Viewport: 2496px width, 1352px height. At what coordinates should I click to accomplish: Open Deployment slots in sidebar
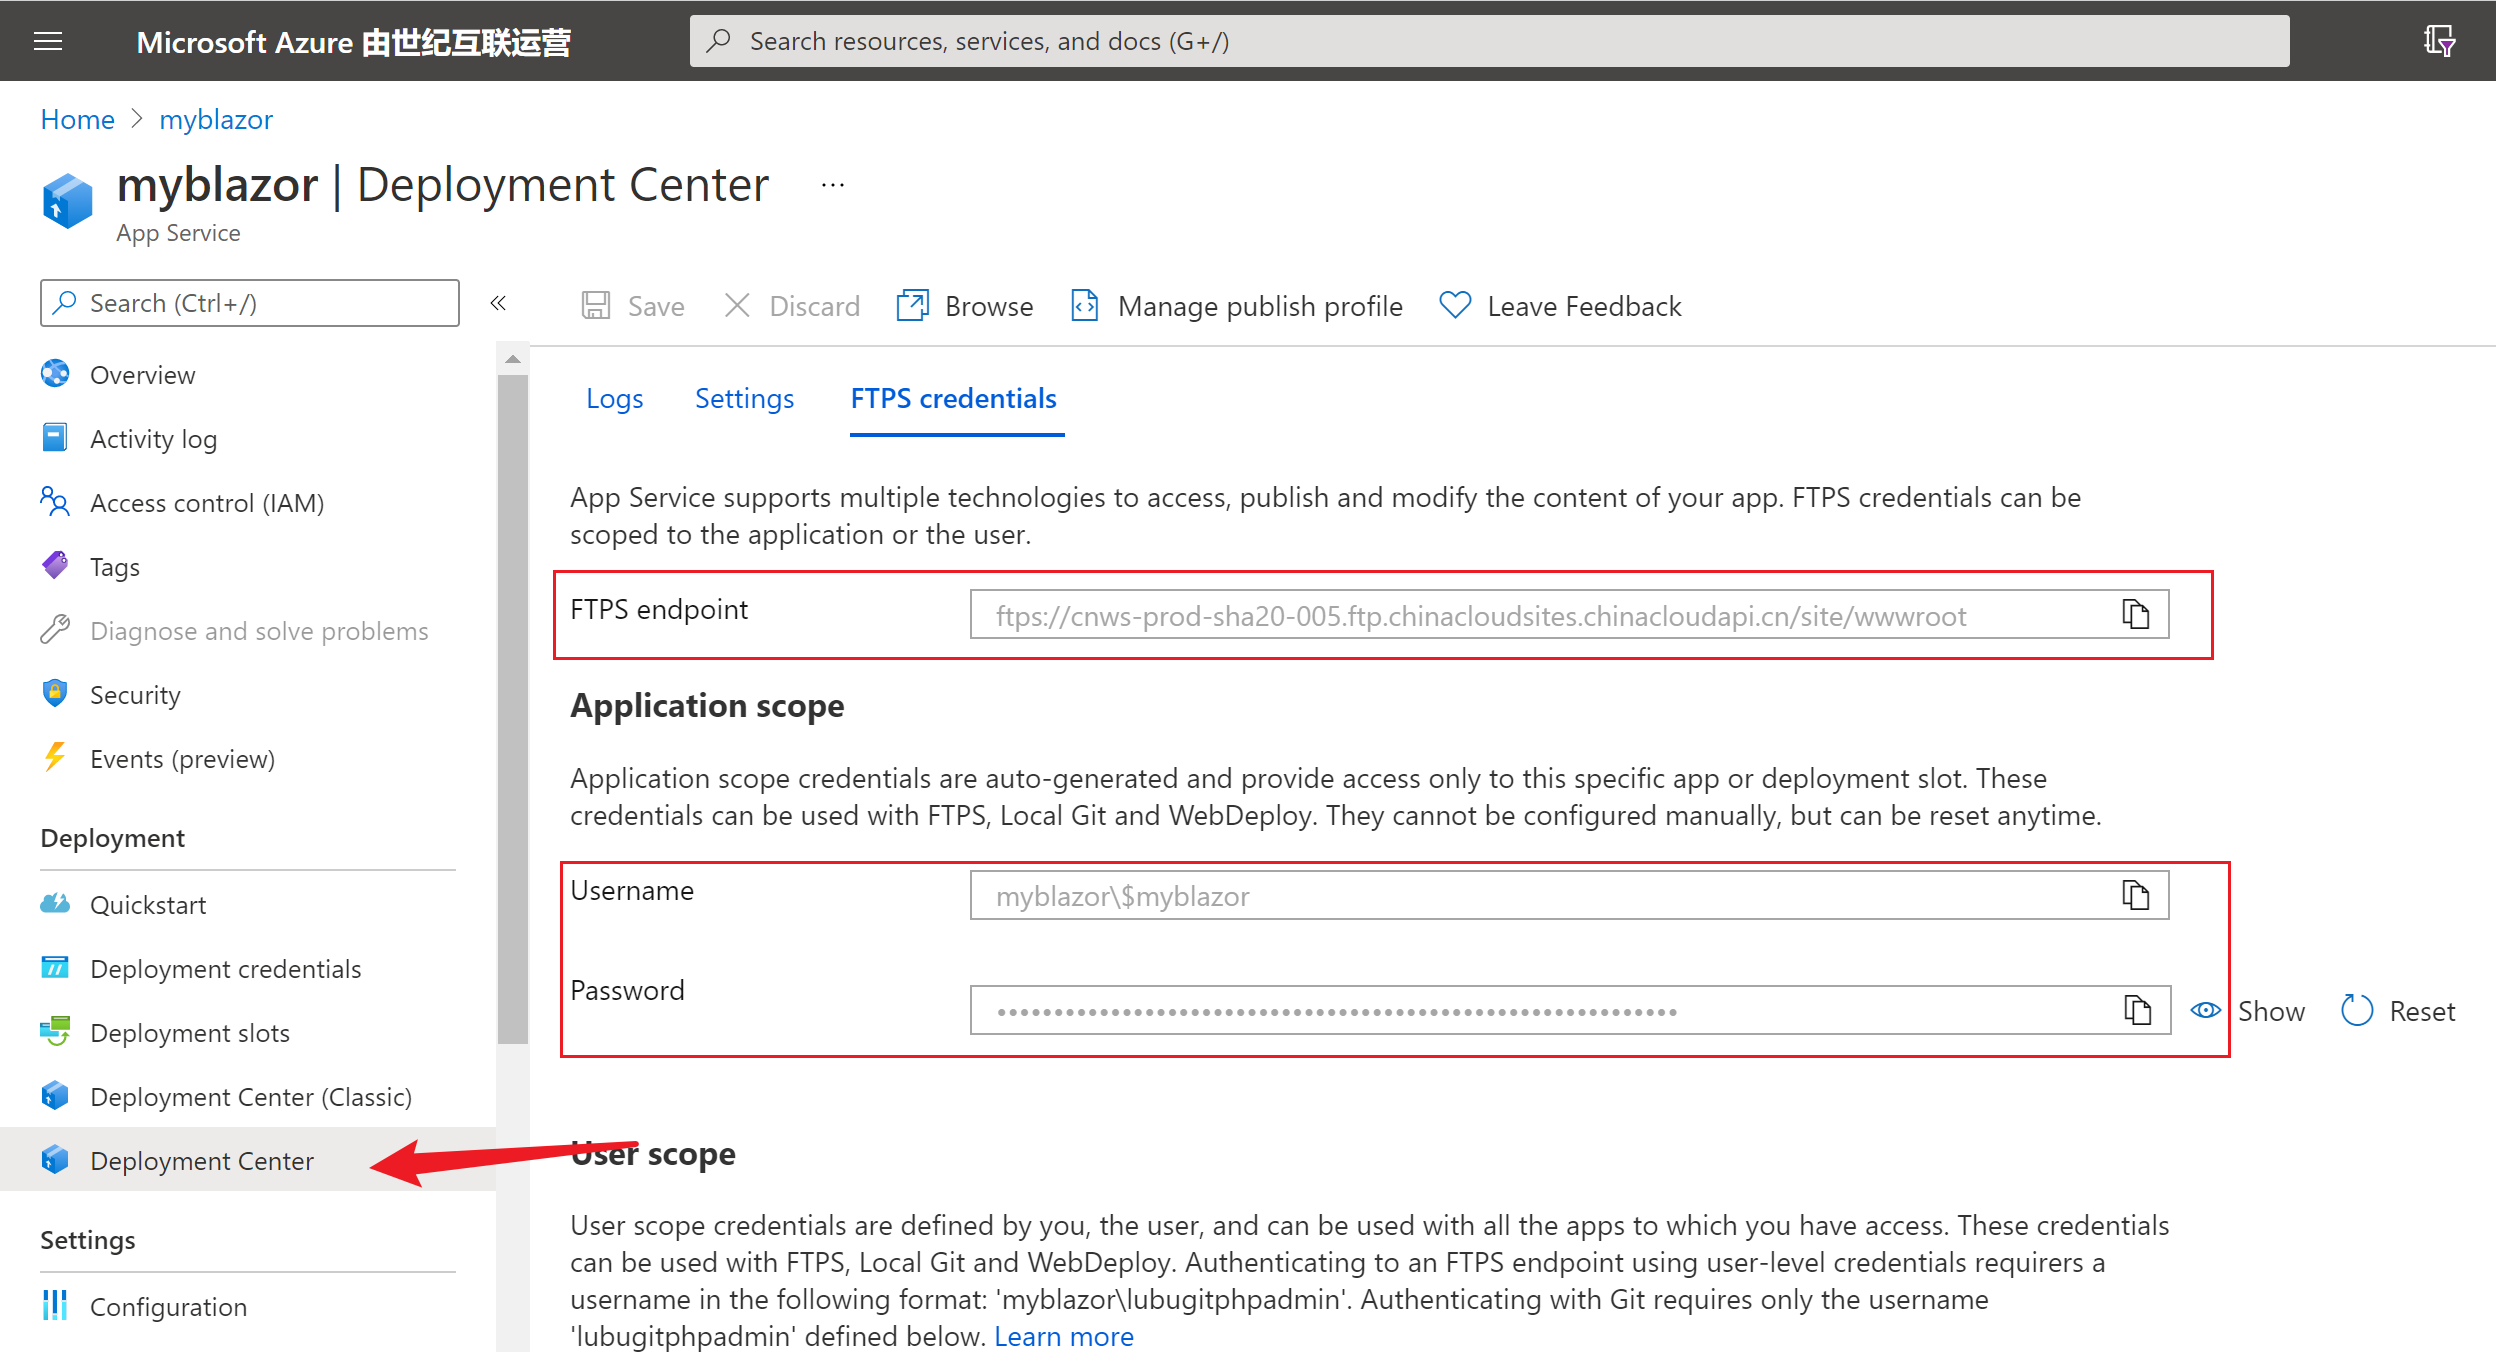click(x=189, y=1033)
